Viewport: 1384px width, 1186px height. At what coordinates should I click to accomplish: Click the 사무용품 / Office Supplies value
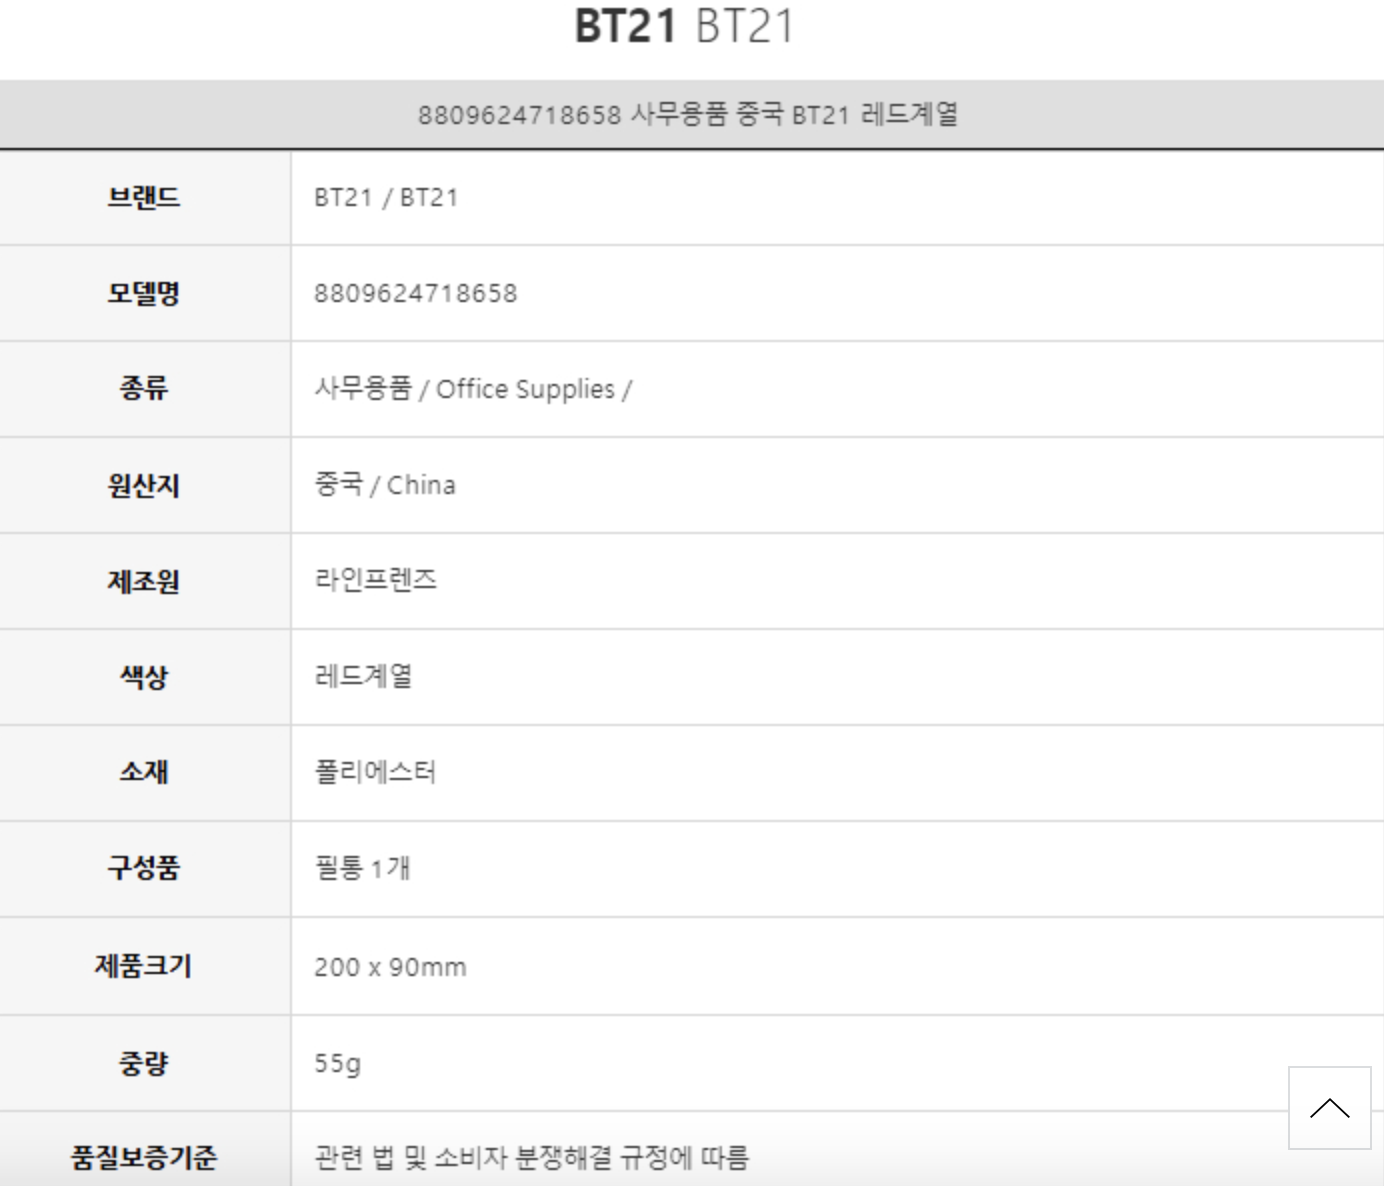click(472, 389)
